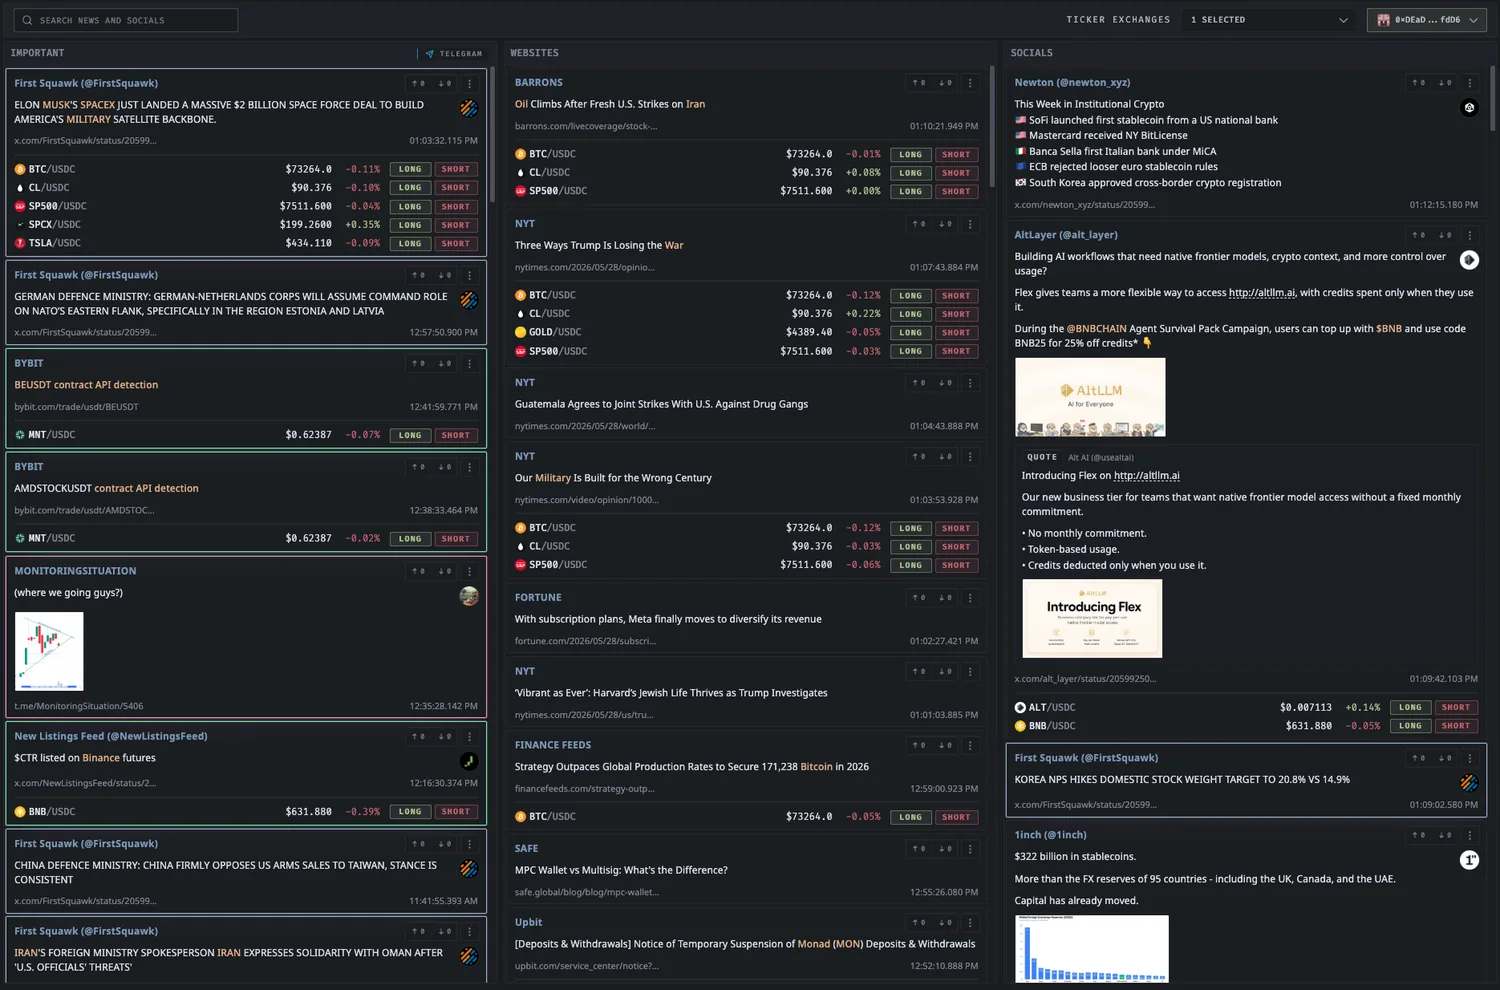Select the Important column header

click(37, 53)
